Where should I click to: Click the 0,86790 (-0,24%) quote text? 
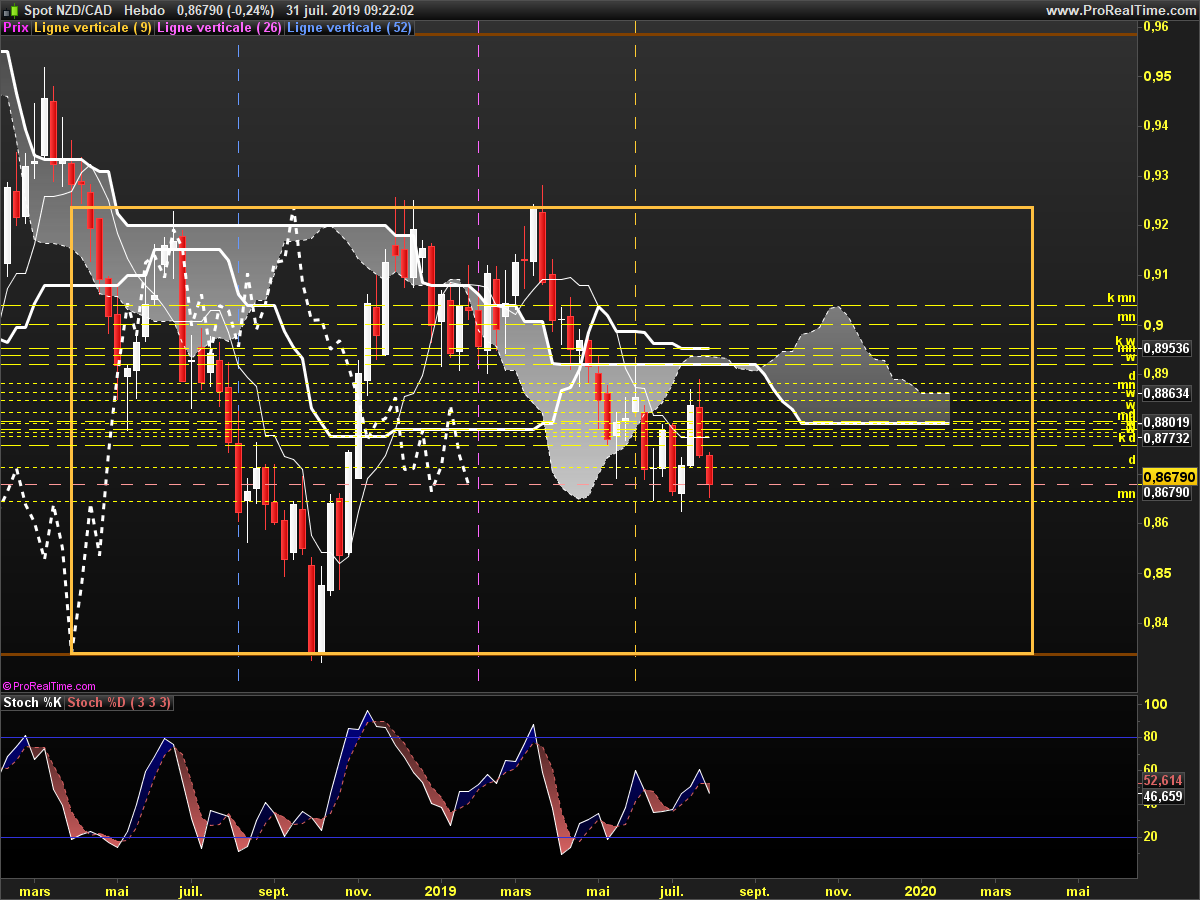(225, 10)
